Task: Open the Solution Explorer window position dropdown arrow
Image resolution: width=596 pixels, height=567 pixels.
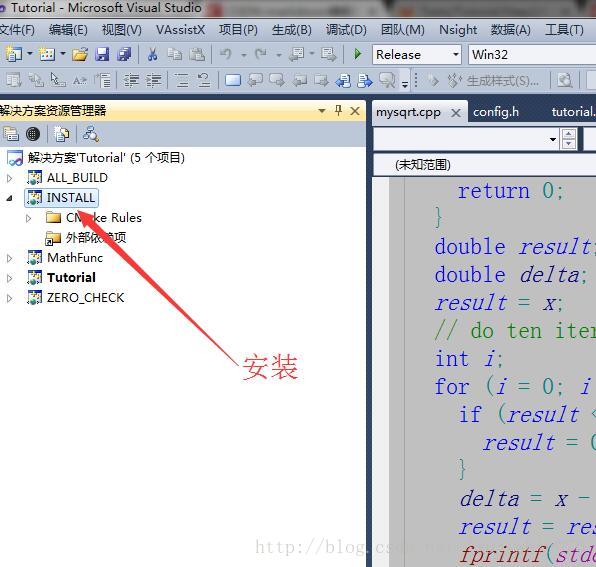Action: [x=322, y=111]
